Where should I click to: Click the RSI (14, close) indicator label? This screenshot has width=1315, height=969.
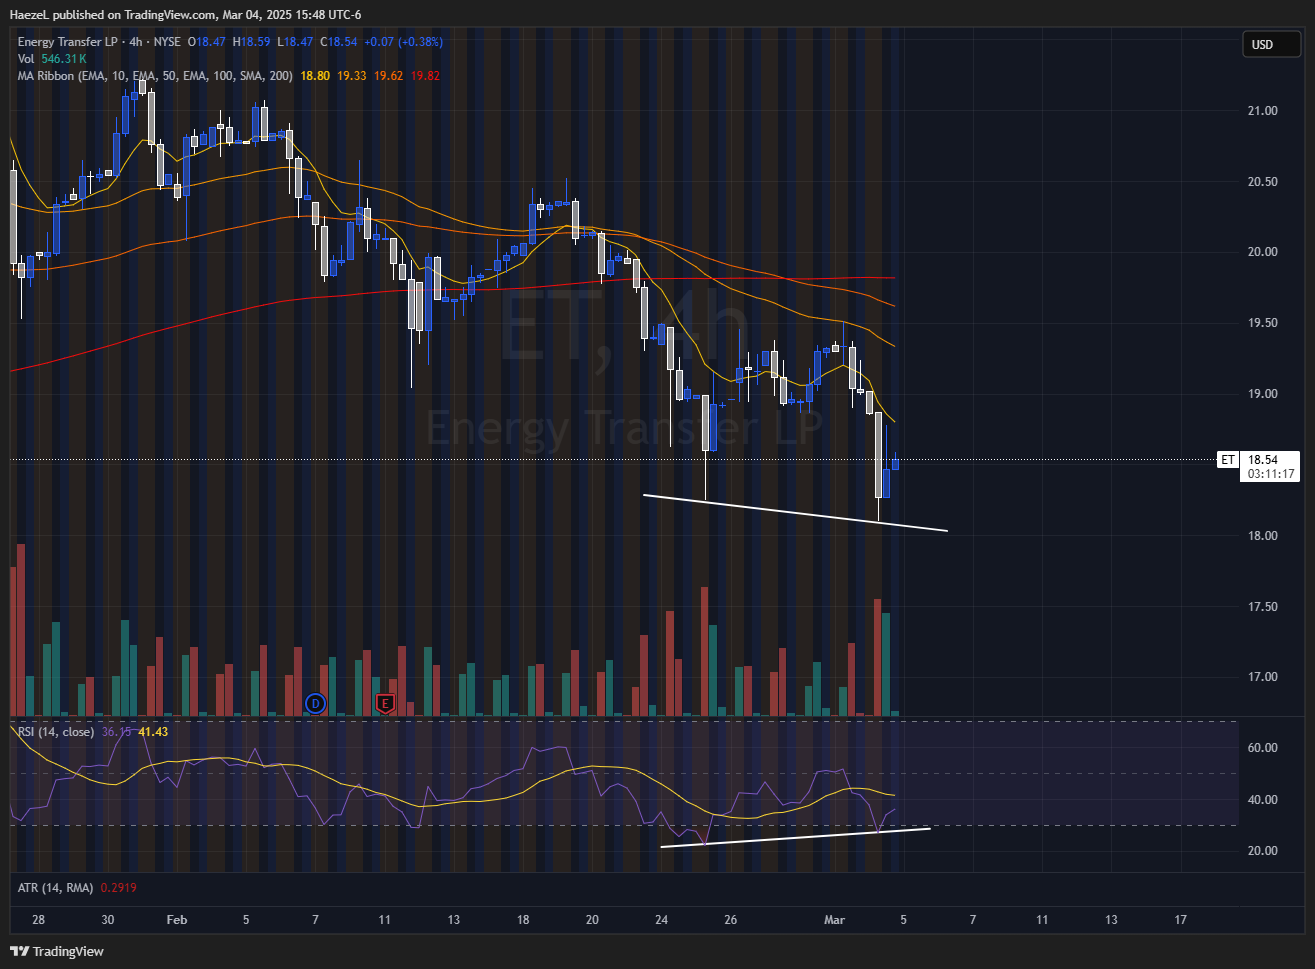pos(56,732)
